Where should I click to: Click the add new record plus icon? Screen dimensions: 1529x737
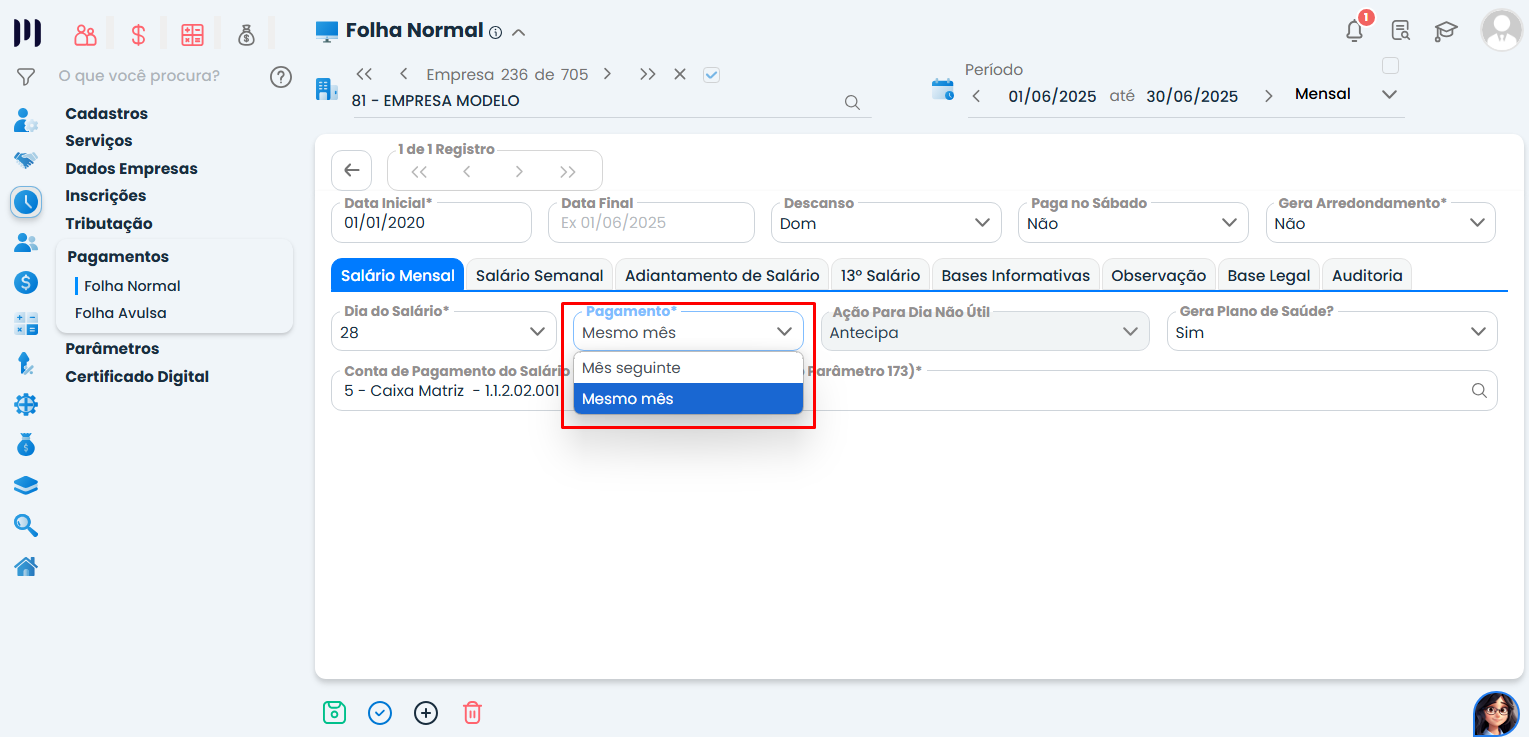(426, 713)
